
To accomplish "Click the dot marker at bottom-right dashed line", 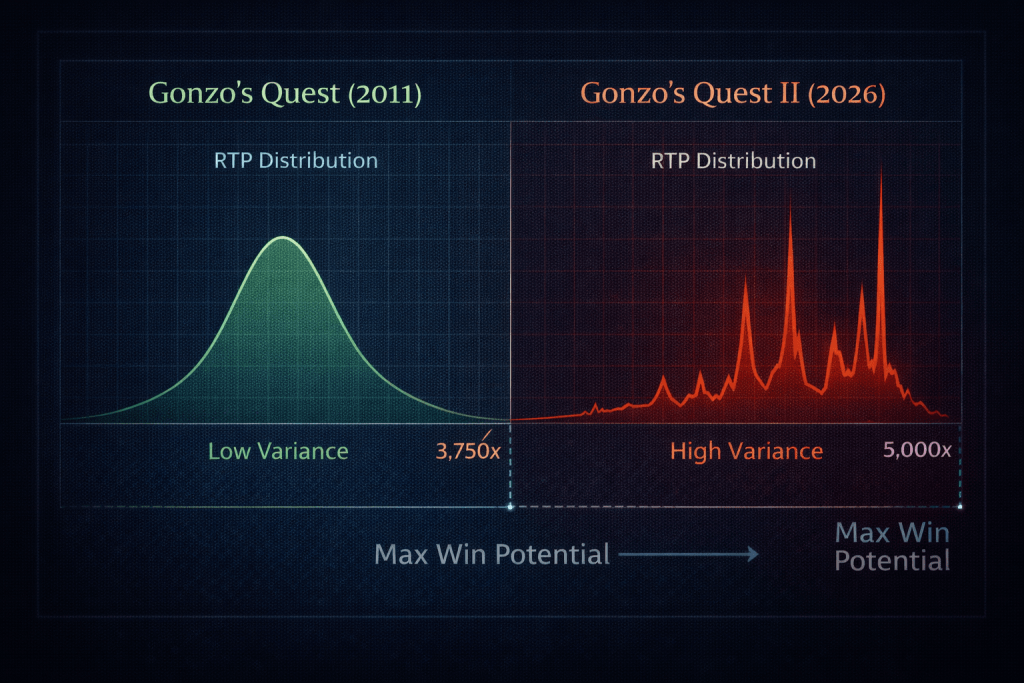I will 960,507.
